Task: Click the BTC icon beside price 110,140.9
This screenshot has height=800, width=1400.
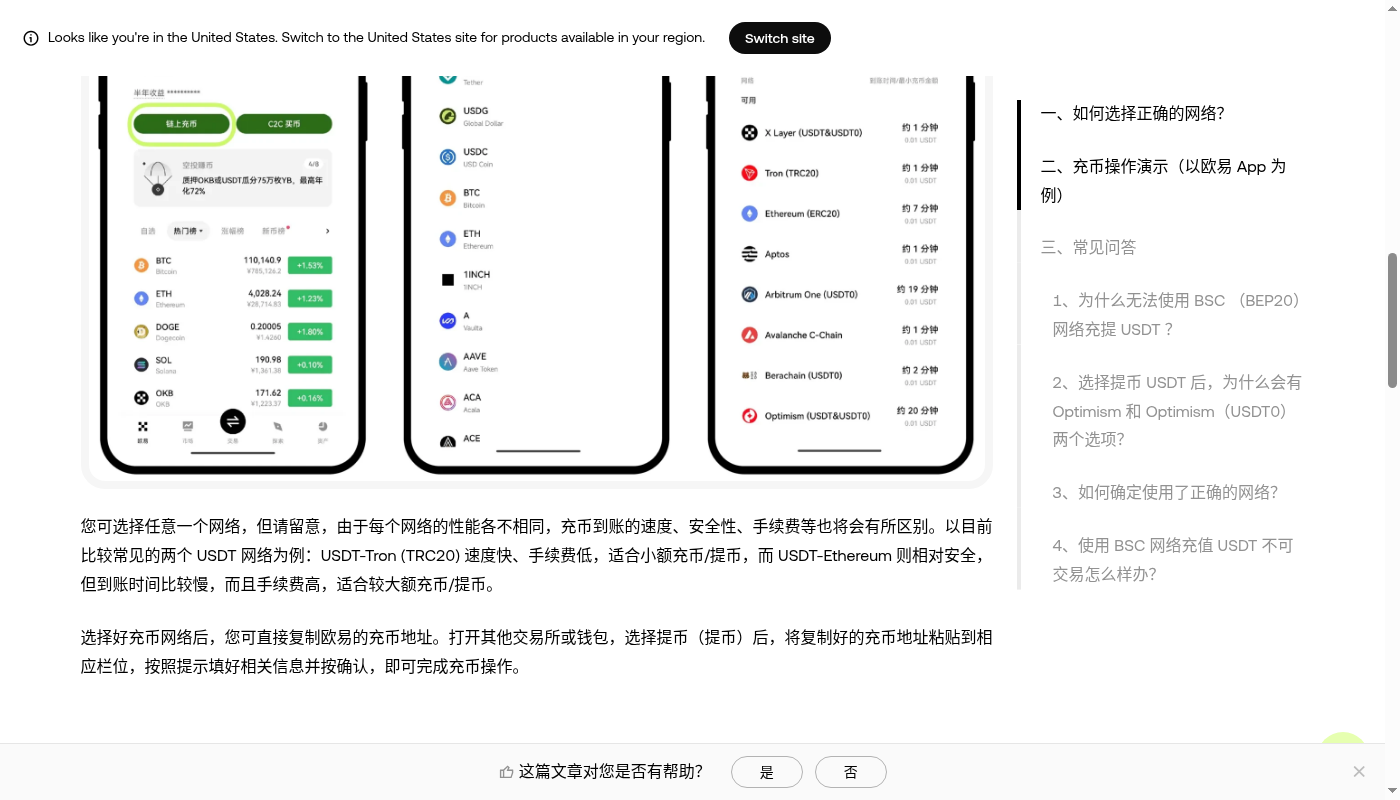Action: pyautogui.click(x=141, y=265)
